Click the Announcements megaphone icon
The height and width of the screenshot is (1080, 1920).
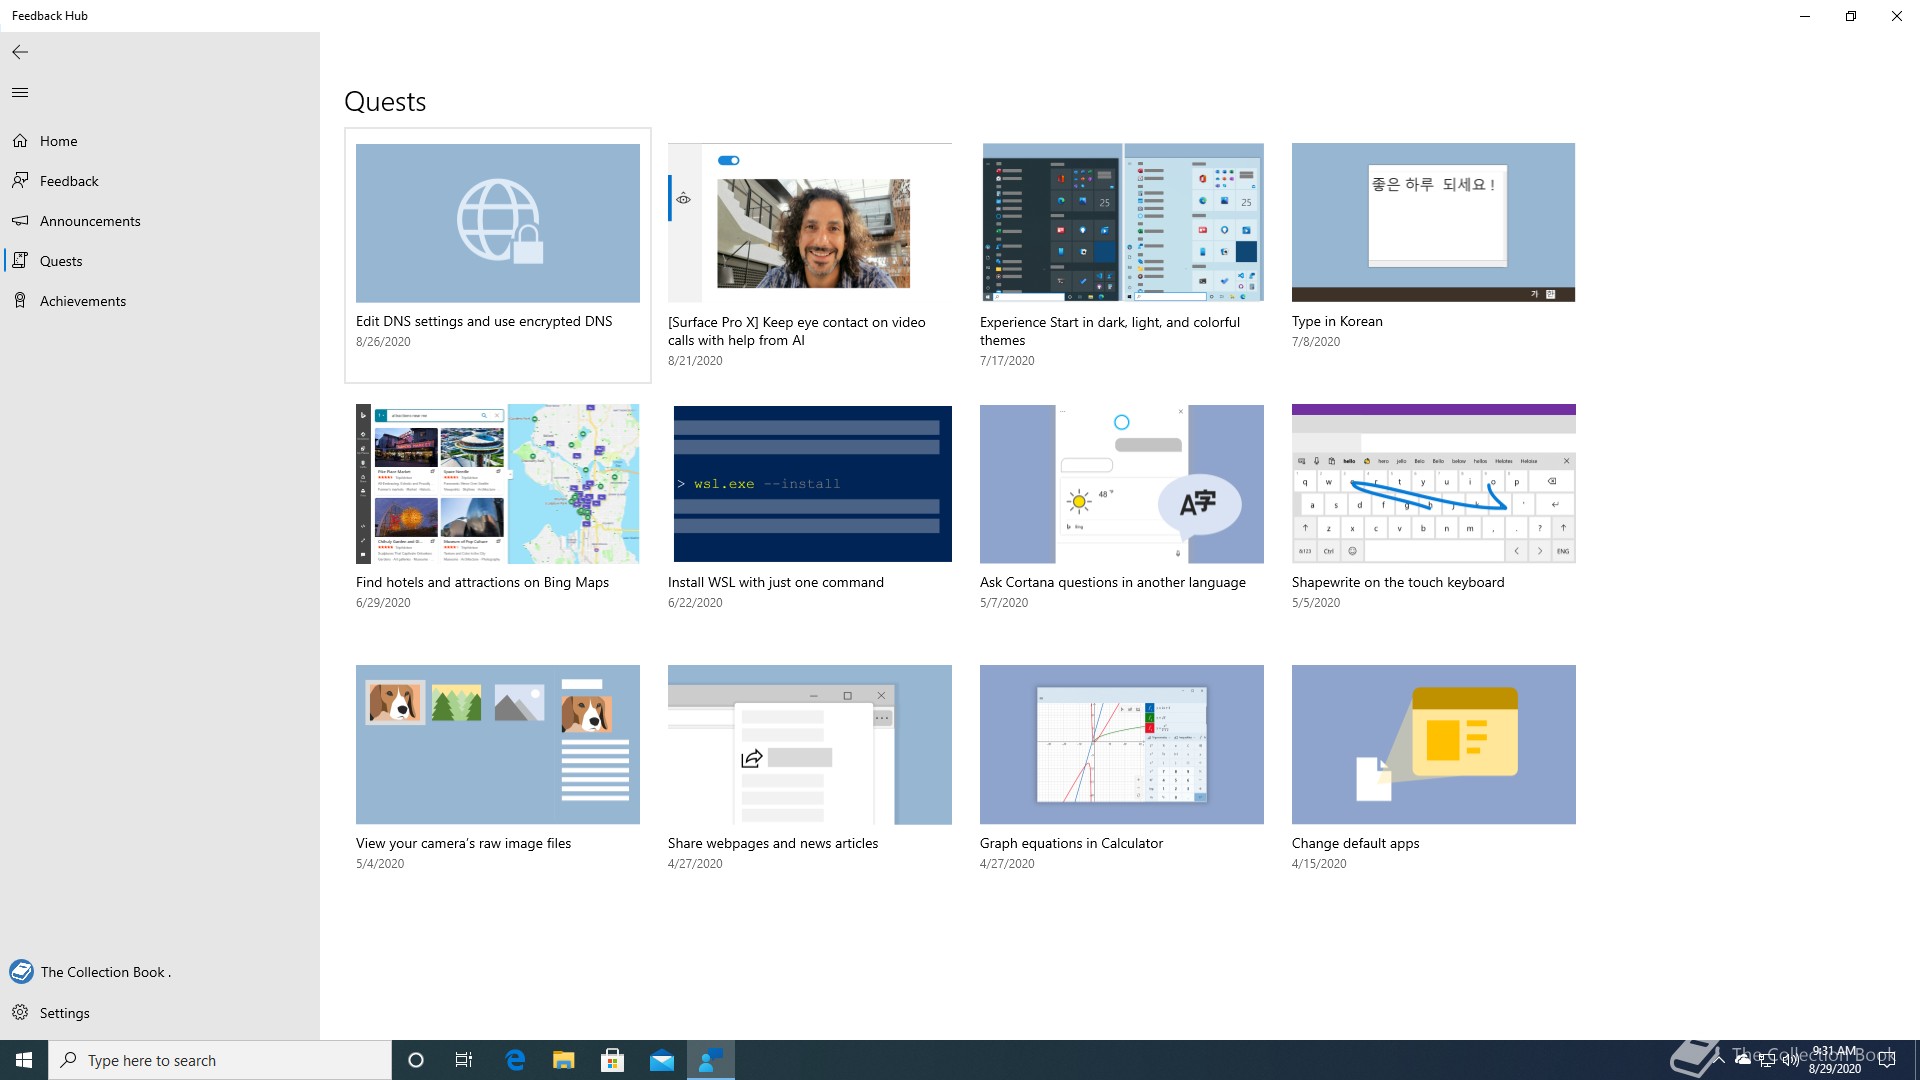tap(20, 221)
